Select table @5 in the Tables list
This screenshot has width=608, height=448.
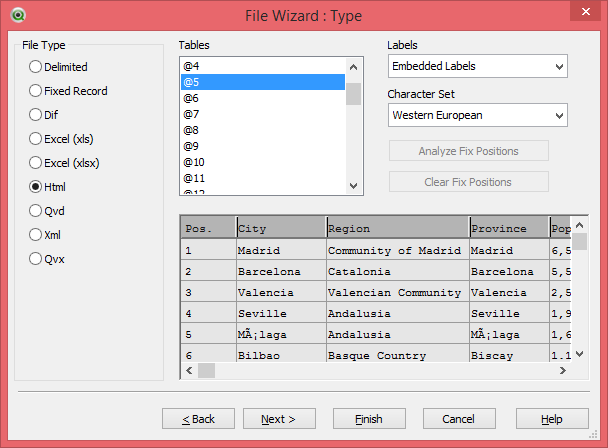pyautogui.click(x=263, y=82)
